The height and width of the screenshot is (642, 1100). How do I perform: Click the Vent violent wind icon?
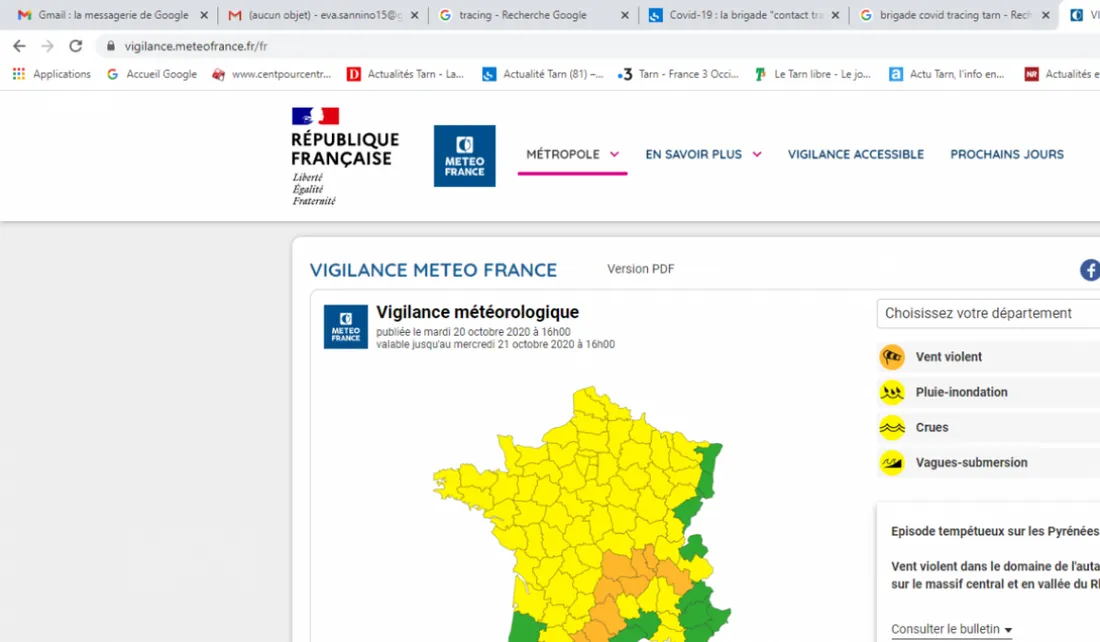891,357
